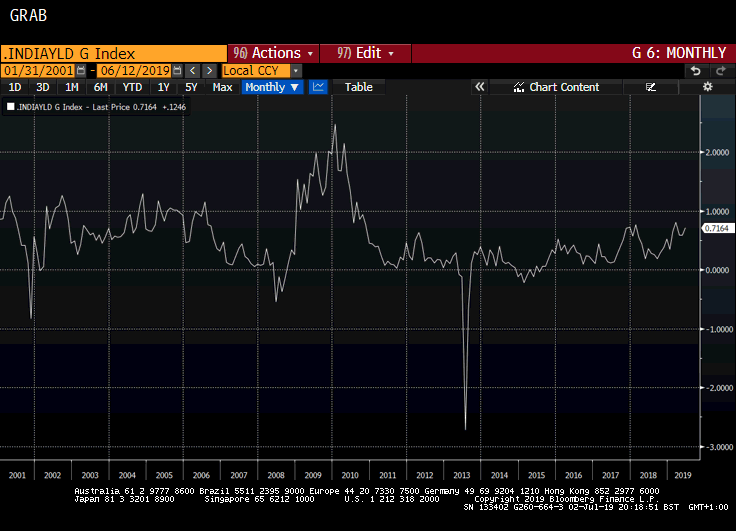Expand the Actions dropdown menu

(x=274, y=53)
